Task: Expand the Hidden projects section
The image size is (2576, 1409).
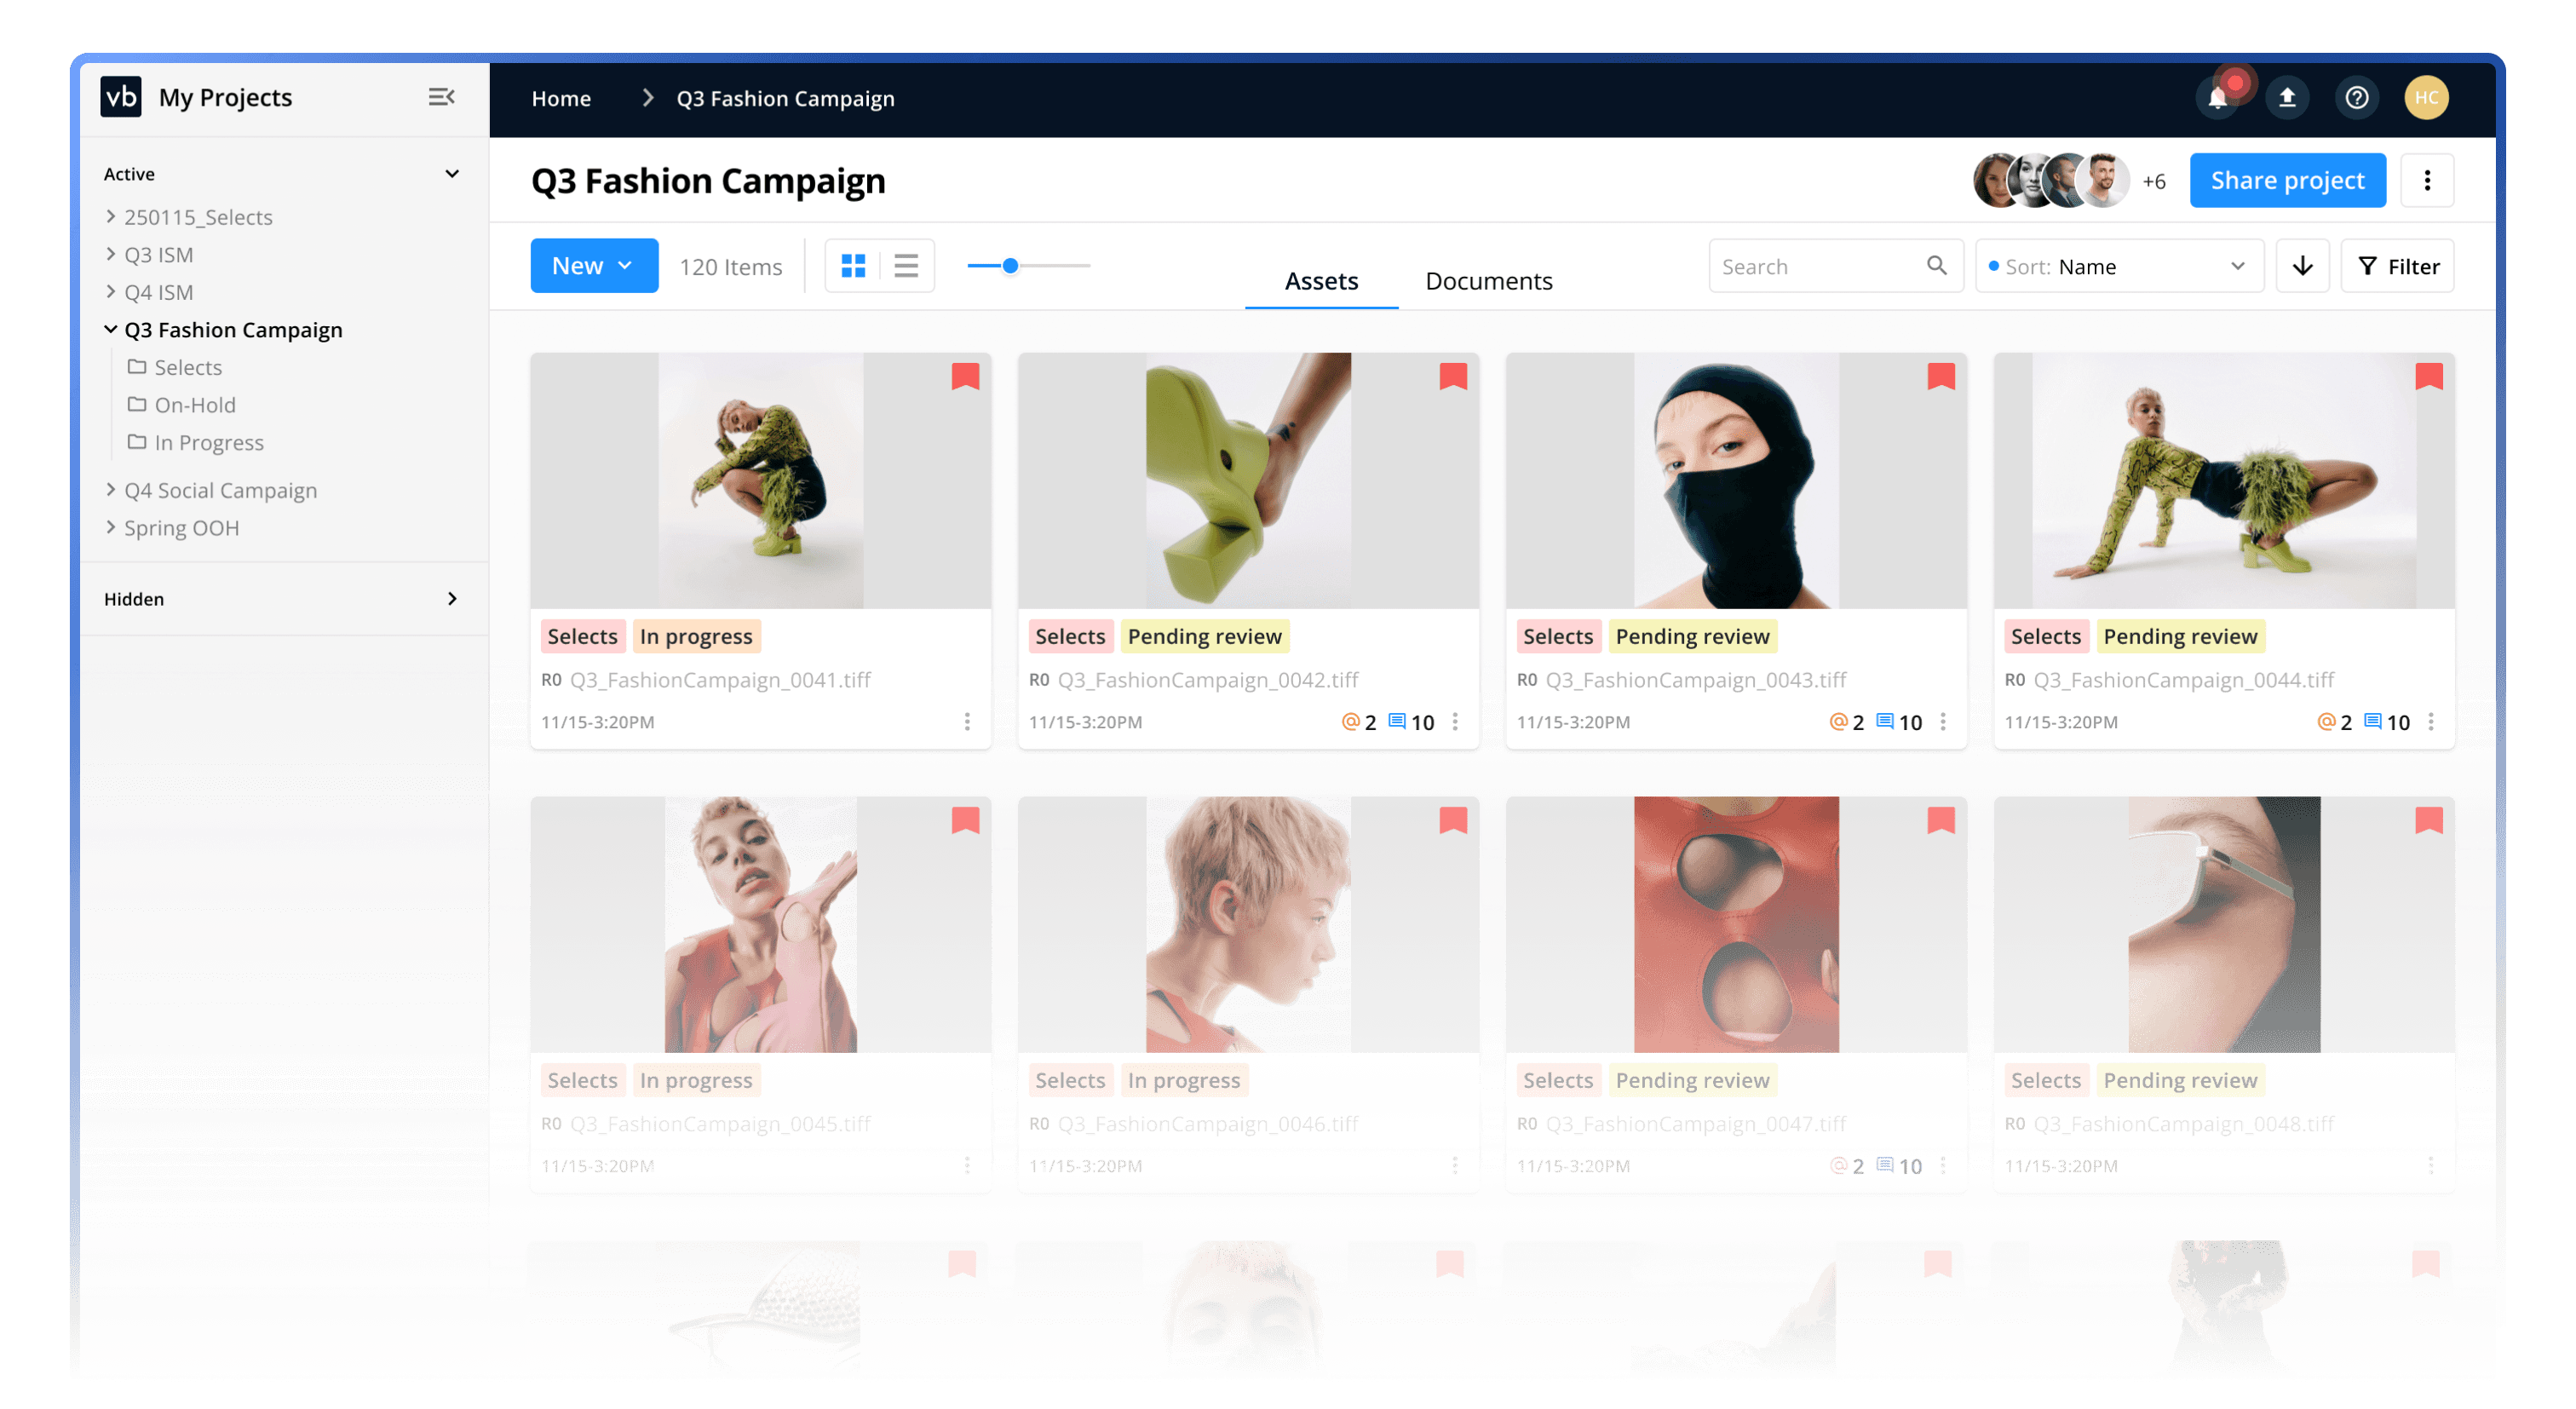Action: point(452,599)
